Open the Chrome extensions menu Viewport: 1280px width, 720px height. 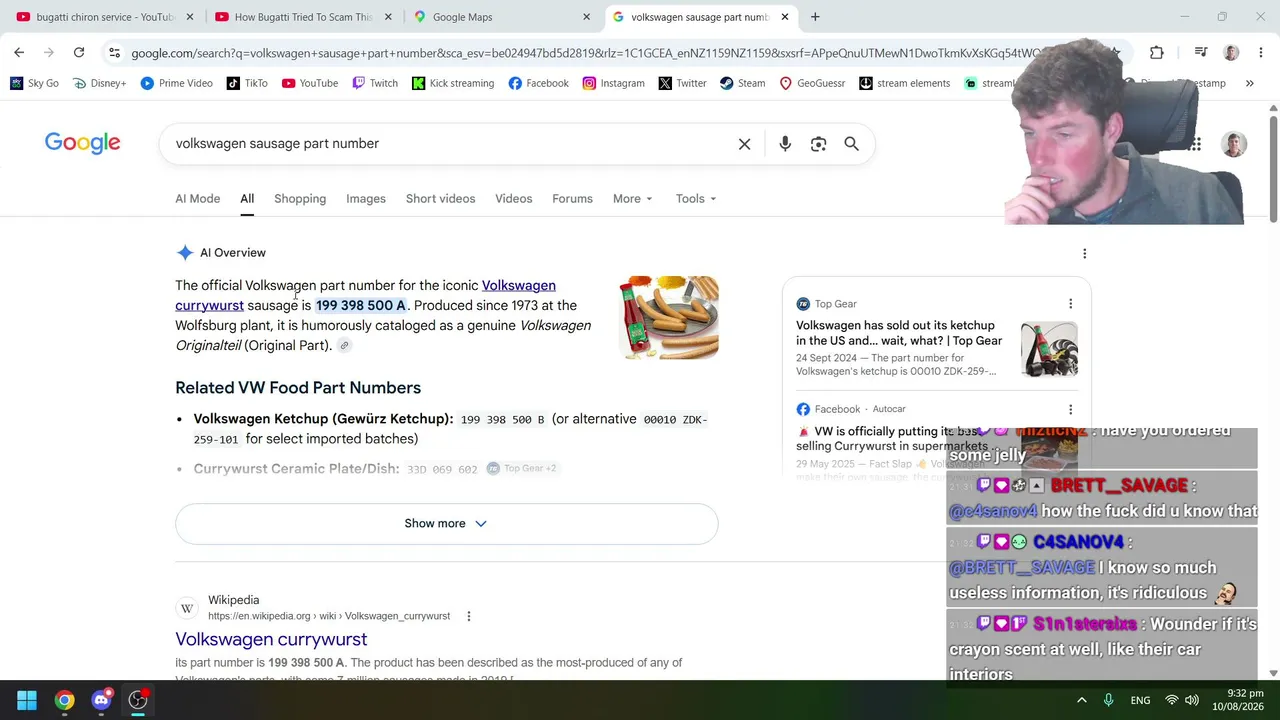click(x=1157, y=53)
